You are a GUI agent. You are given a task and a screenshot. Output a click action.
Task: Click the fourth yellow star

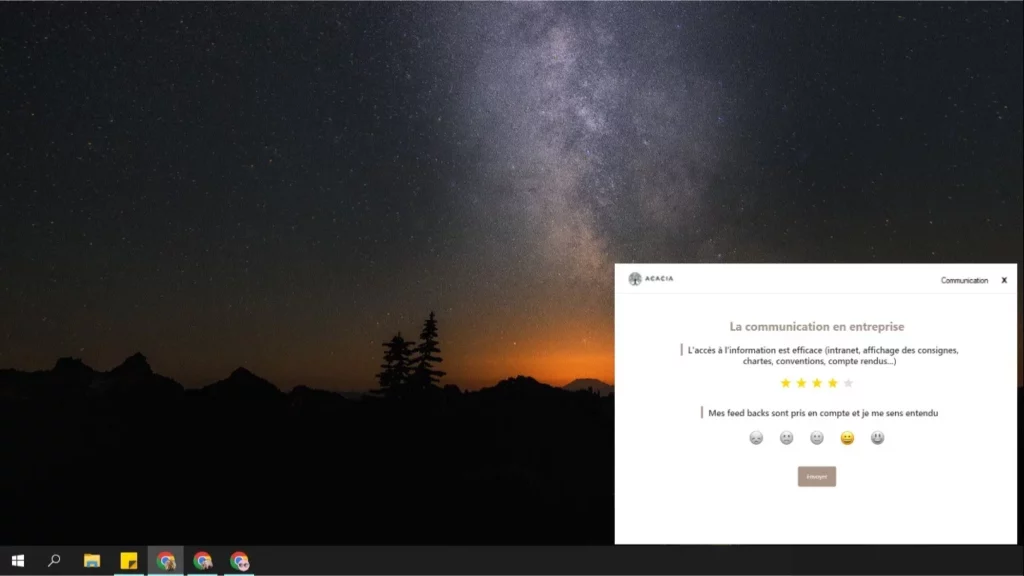pos(832,383)
